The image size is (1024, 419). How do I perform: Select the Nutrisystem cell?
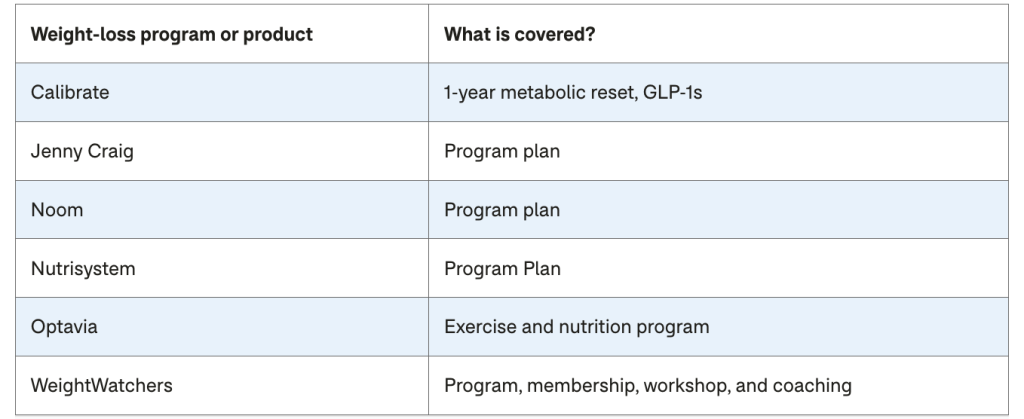tap(82, 268)
